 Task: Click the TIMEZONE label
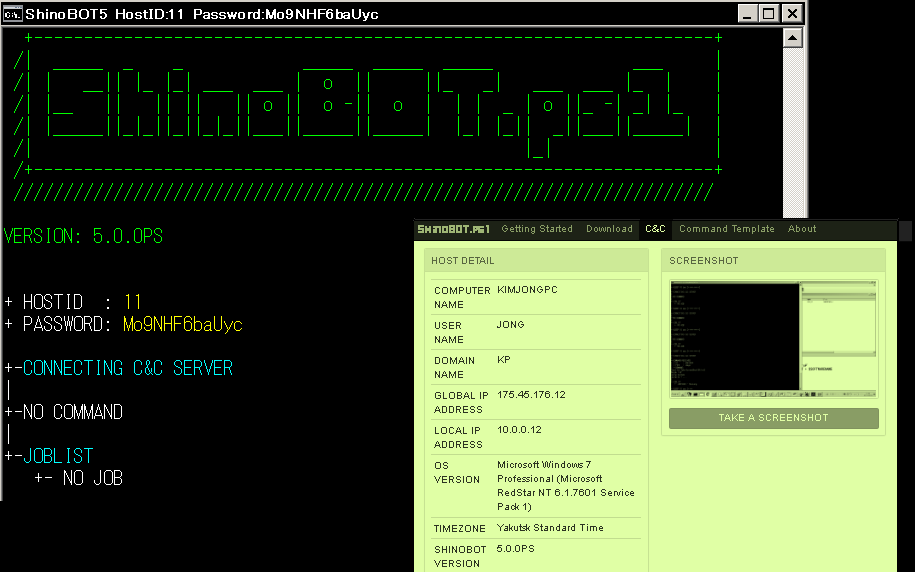pos(459,528)
